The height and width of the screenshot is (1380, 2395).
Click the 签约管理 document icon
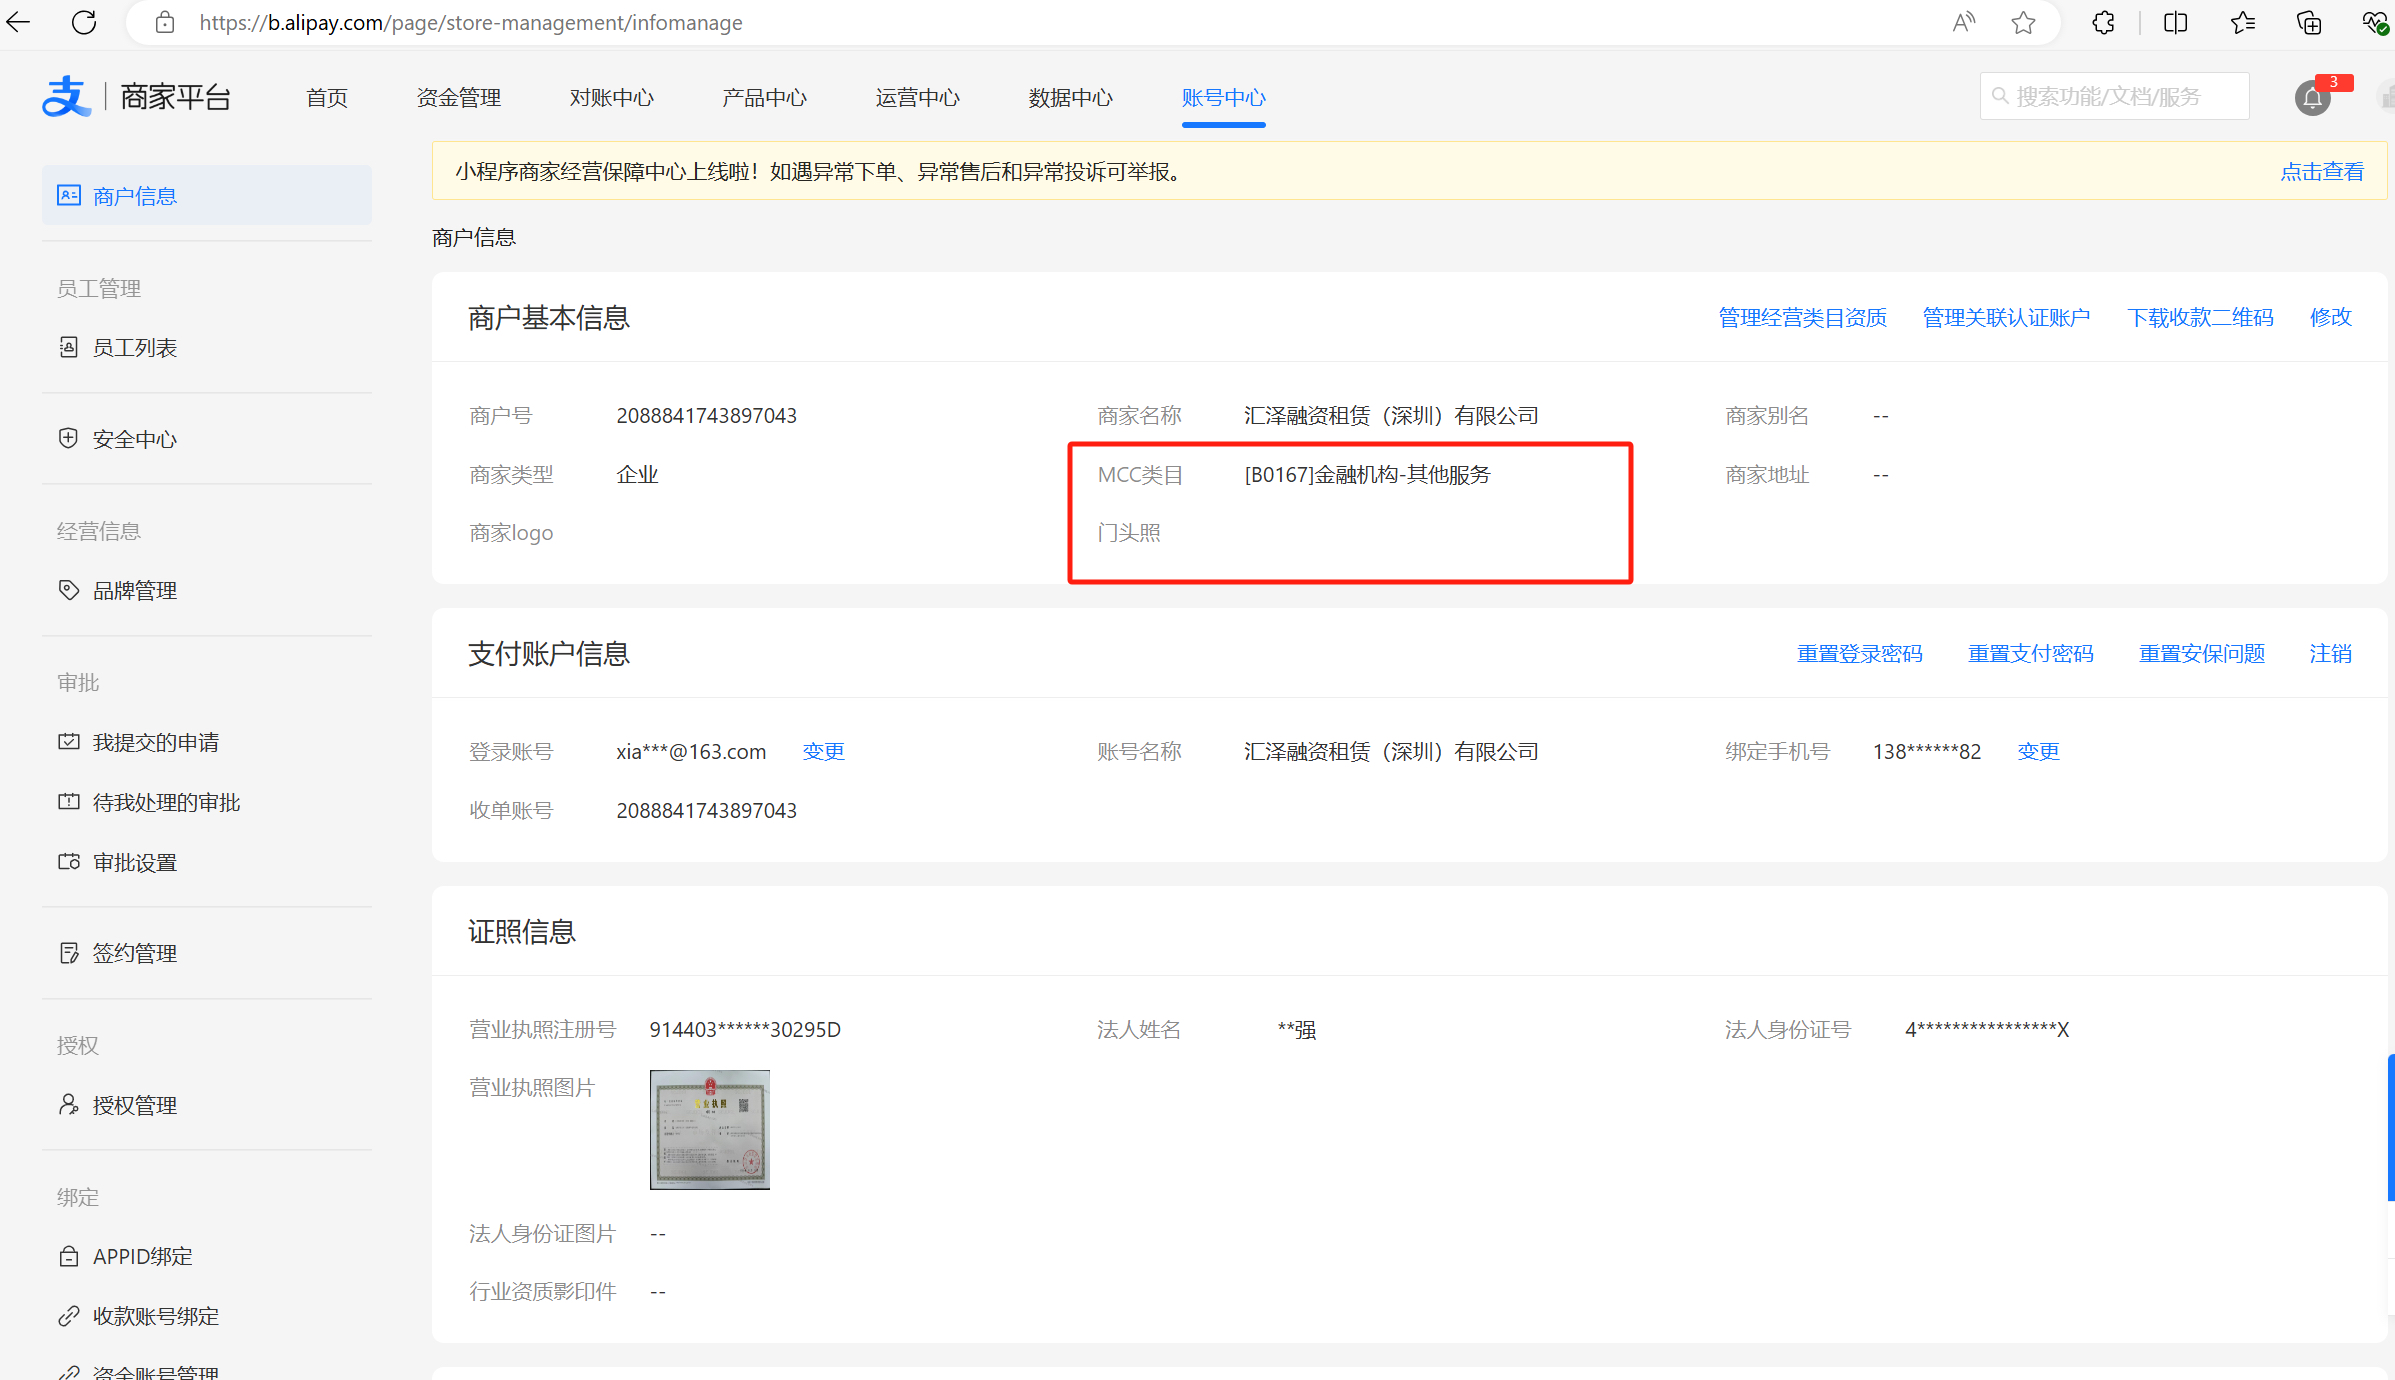[x=69, y=953]
